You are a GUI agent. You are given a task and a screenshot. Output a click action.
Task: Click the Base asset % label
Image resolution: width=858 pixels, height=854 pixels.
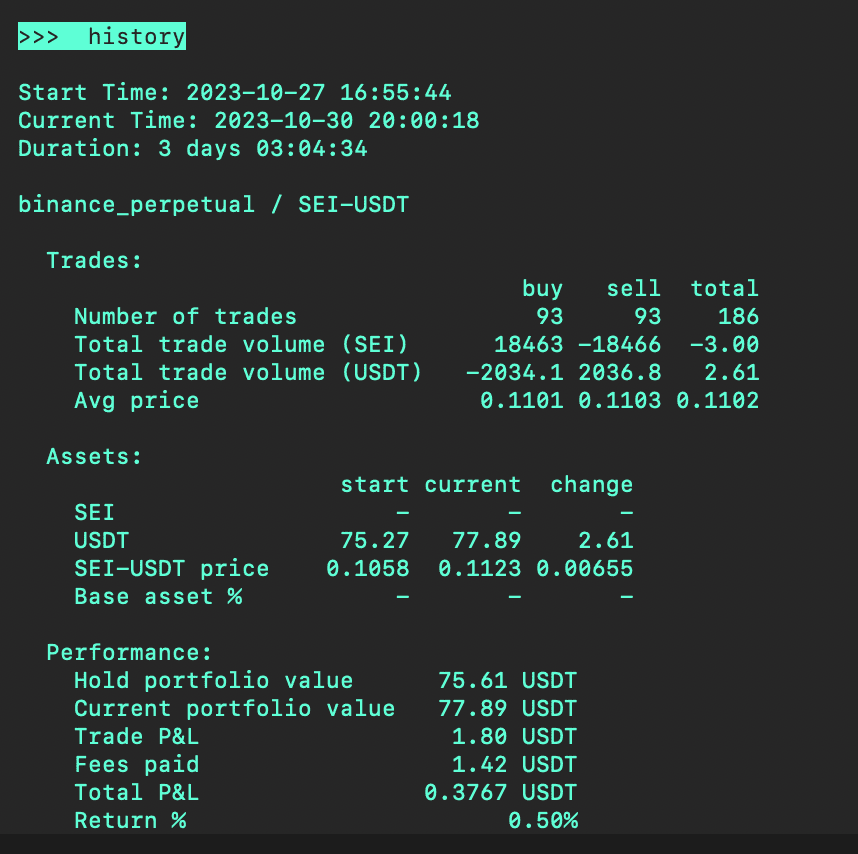[157, 597]
